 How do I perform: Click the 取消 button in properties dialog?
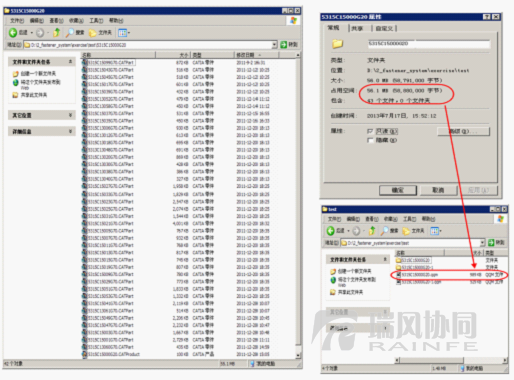point(438,190)
